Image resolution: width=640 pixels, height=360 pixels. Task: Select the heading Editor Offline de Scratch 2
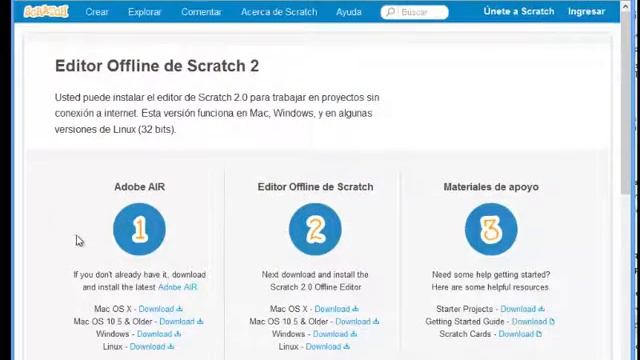tap(157, 66)
